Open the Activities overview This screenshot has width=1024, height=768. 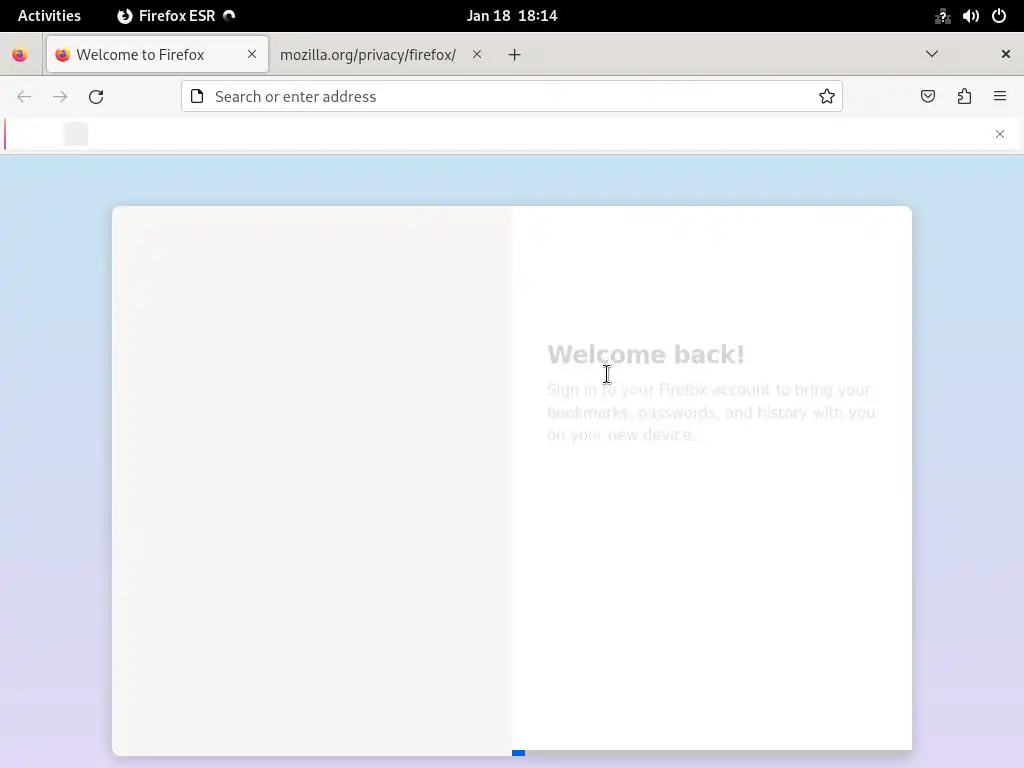coord(49,16)
